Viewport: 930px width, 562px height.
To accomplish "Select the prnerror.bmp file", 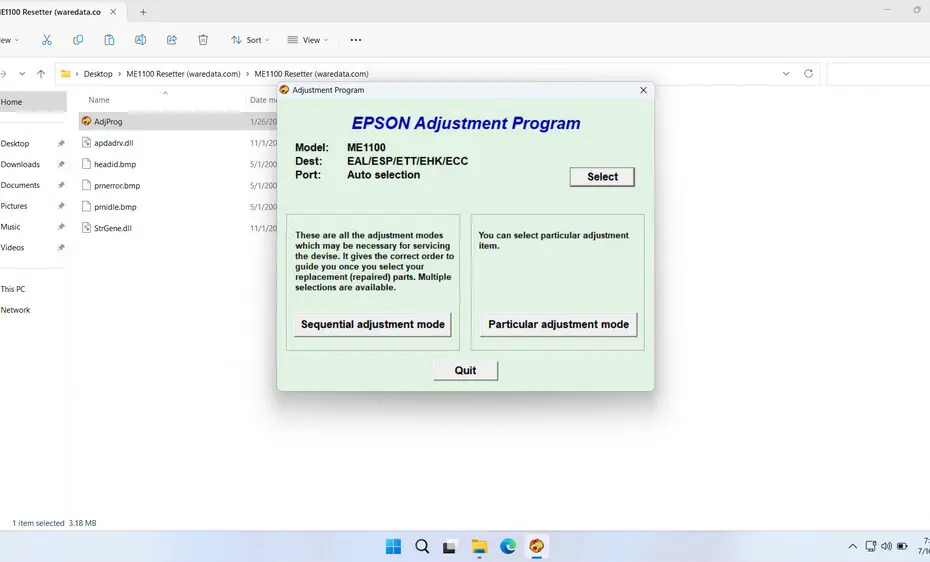I will coord(117,186).
